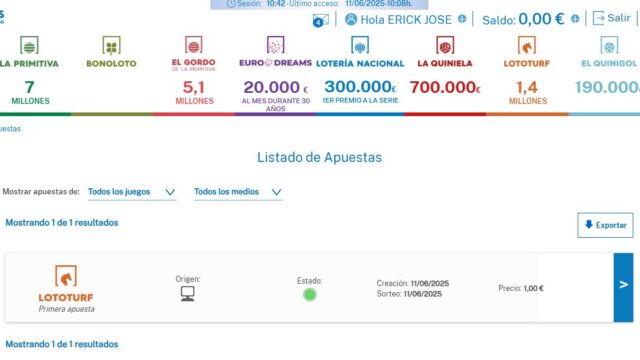Click the session clock icon

click(x=231, y=4)
